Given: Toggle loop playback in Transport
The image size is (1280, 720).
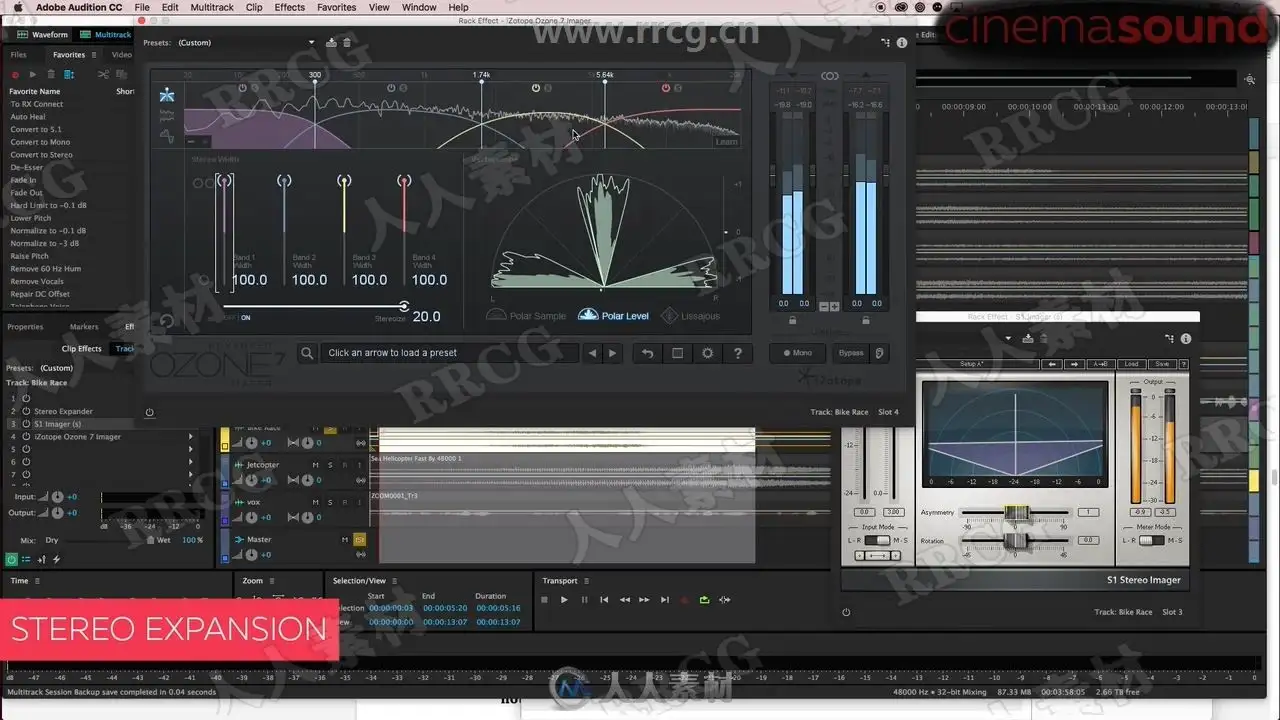Looking at the screenshot, I should tap(705, 600).
